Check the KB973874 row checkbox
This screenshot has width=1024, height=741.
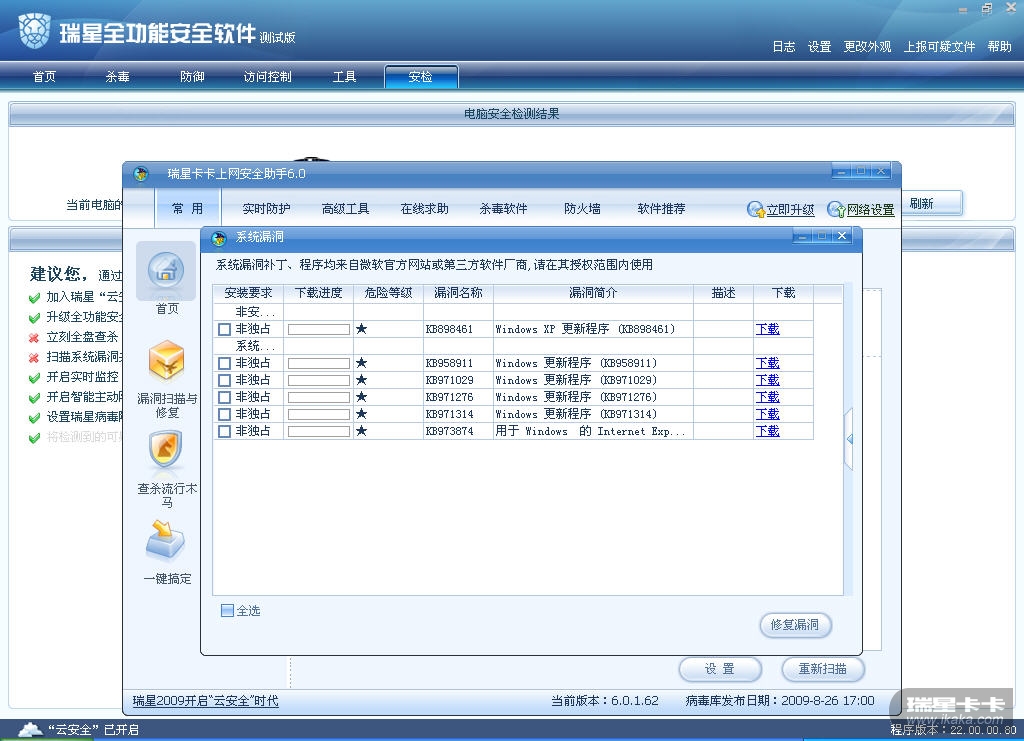coord(225,431)
